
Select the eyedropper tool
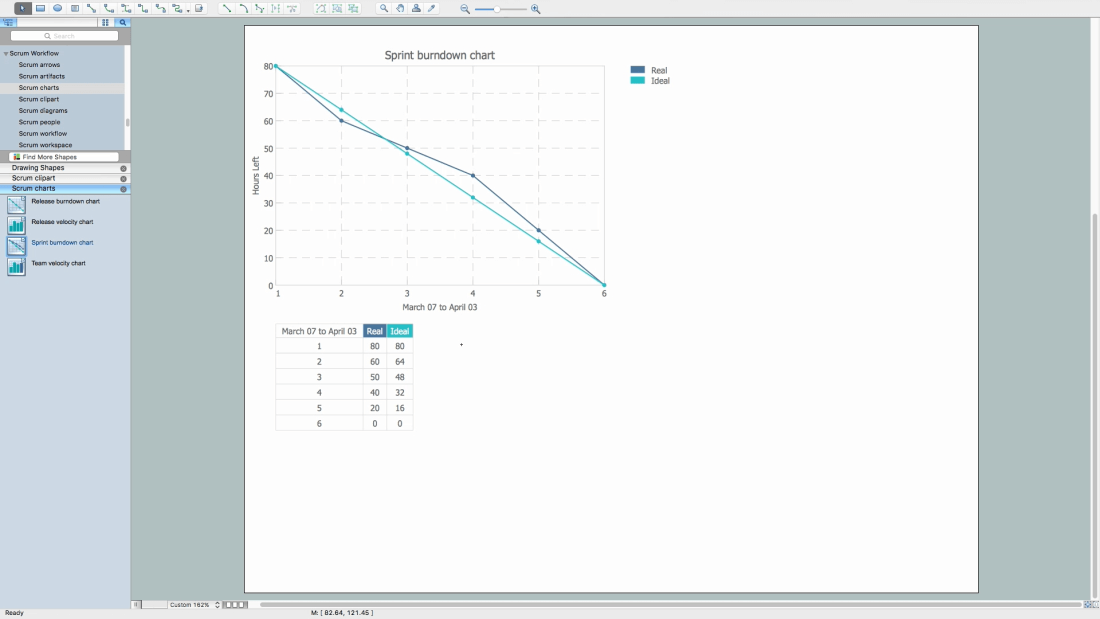[432, 8]
